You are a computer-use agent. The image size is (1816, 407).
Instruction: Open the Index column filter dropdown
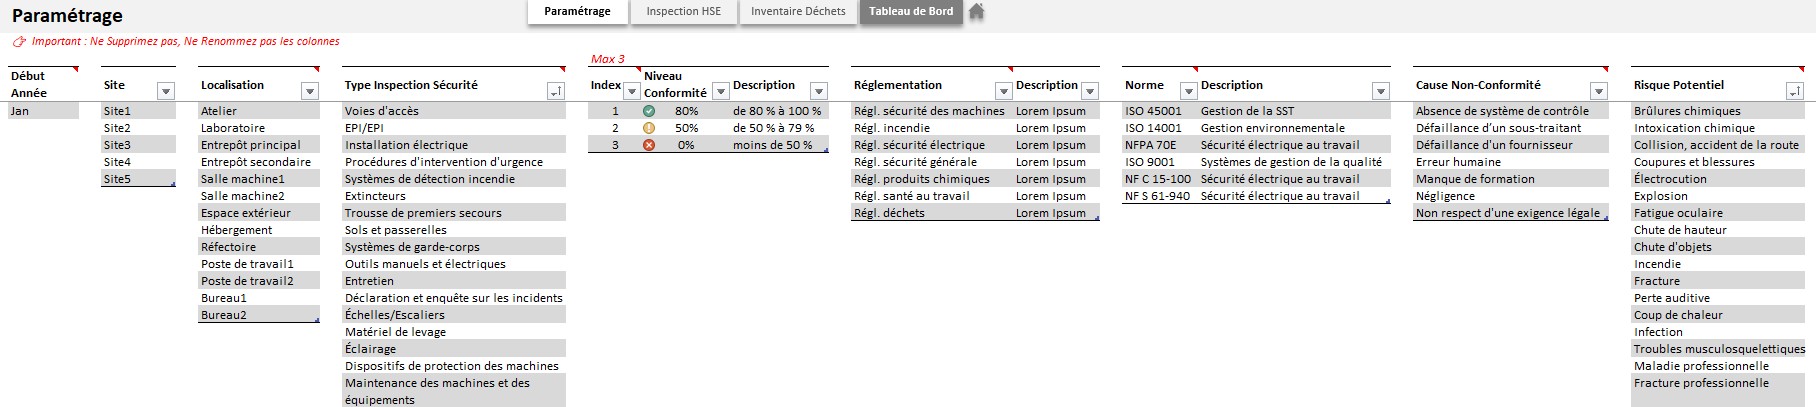coord(631,92)
